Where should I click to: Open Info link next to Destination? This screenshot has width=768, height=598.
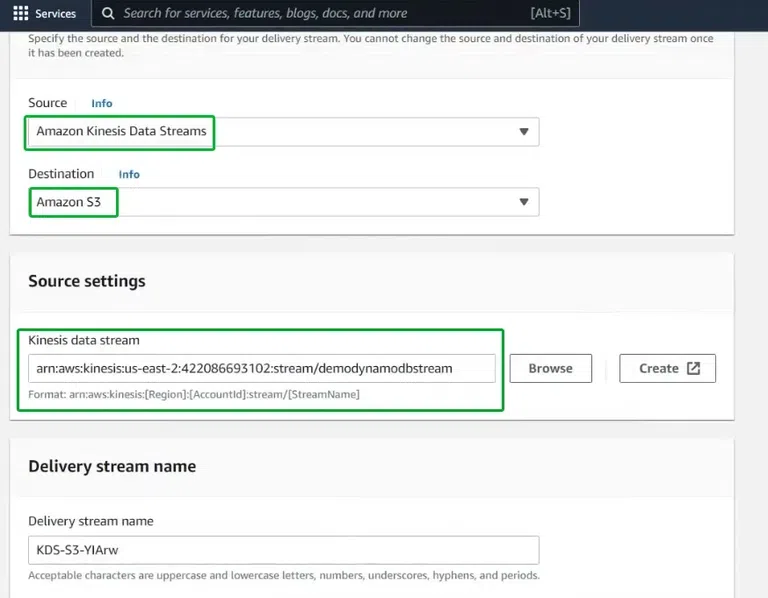[x=129, y=174]
